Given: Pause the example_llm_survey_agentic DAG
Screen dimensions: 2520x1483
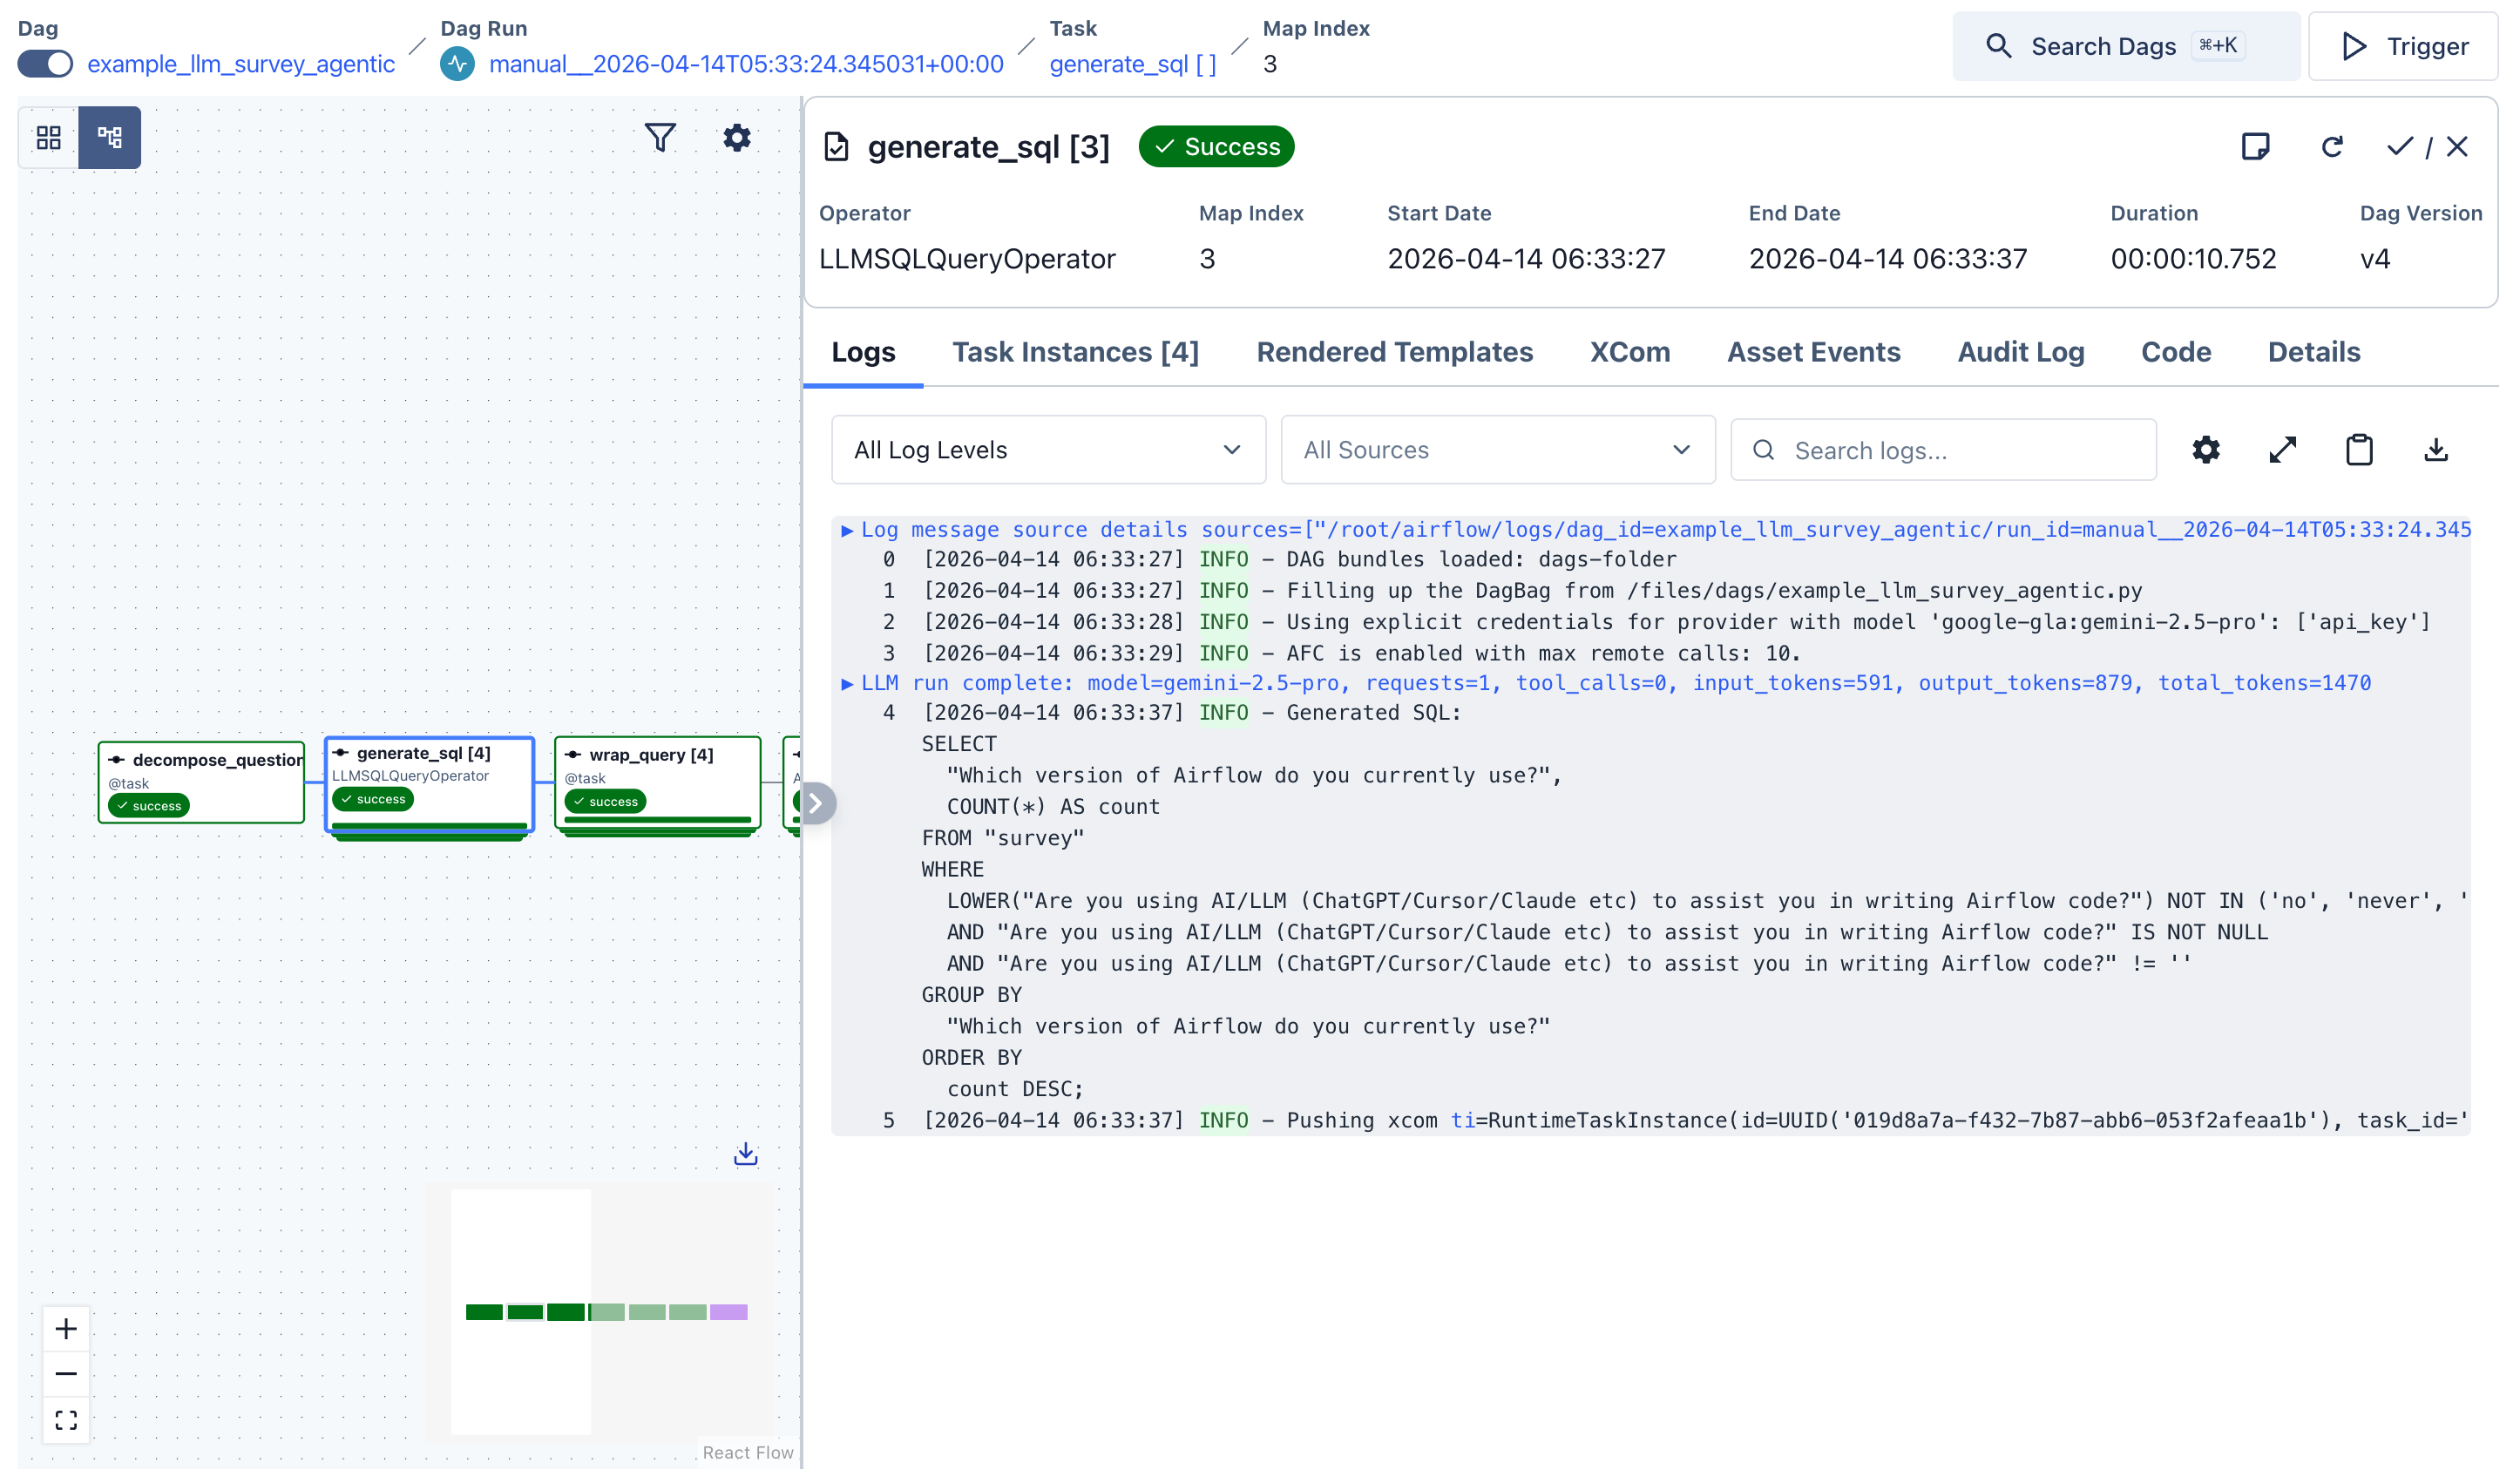Looking at the screenshot, I should click(x=44, y=63).
